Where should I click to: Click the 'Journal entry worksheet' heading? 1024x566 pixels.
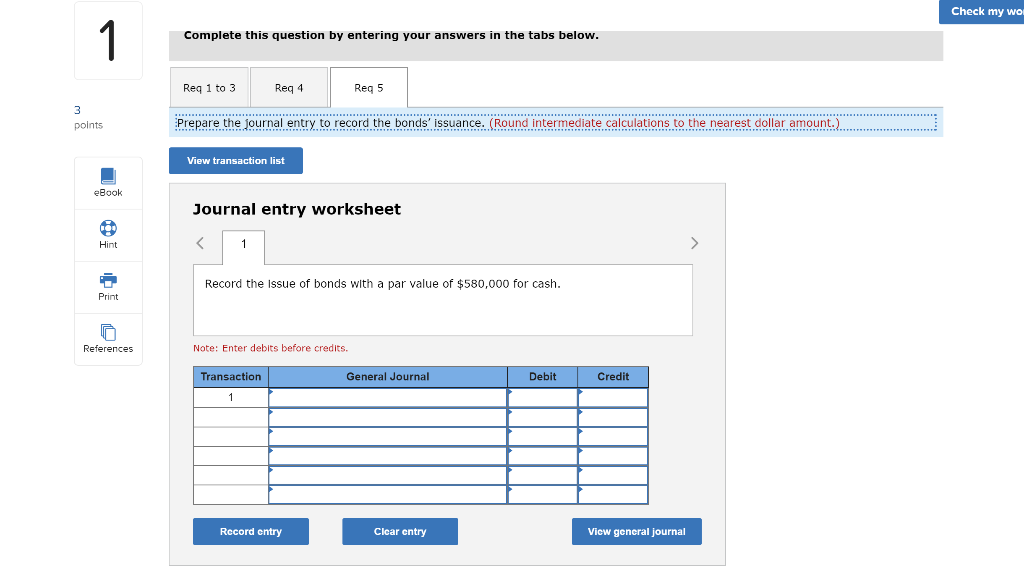[x=296, y=209]
